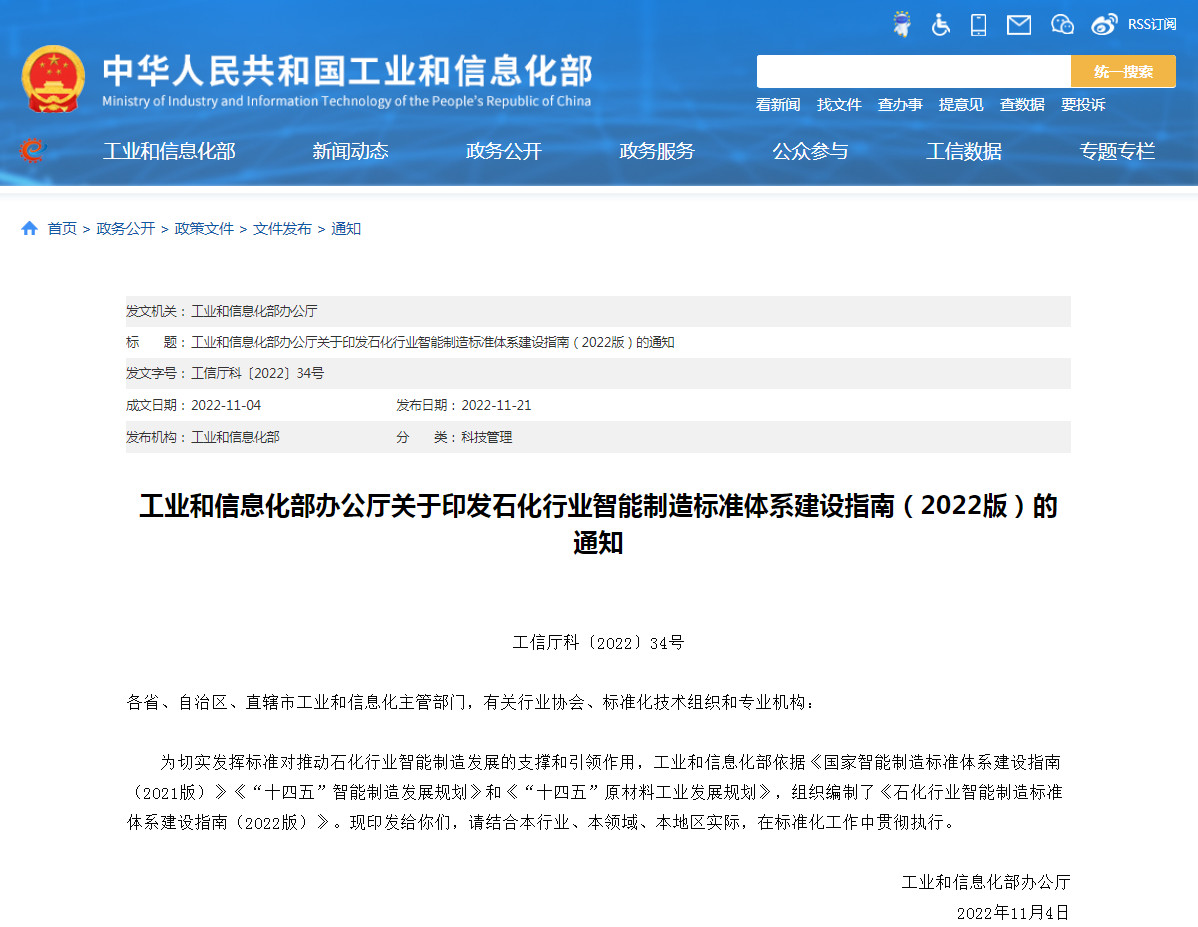Click the national emblem logo
The width and height of the screenshot is (1198, 927).
53,79
